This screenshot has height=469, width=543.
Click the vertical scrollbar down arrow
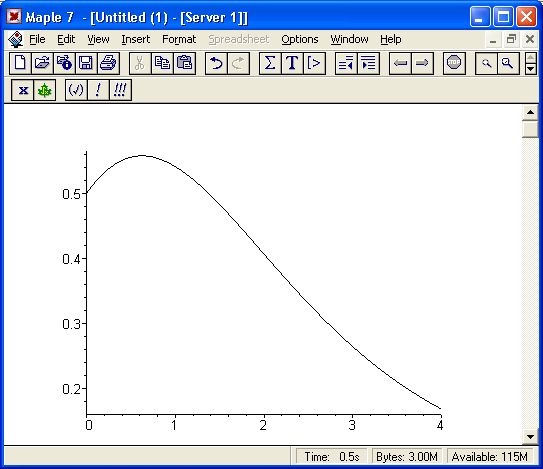tap(530, 436)
